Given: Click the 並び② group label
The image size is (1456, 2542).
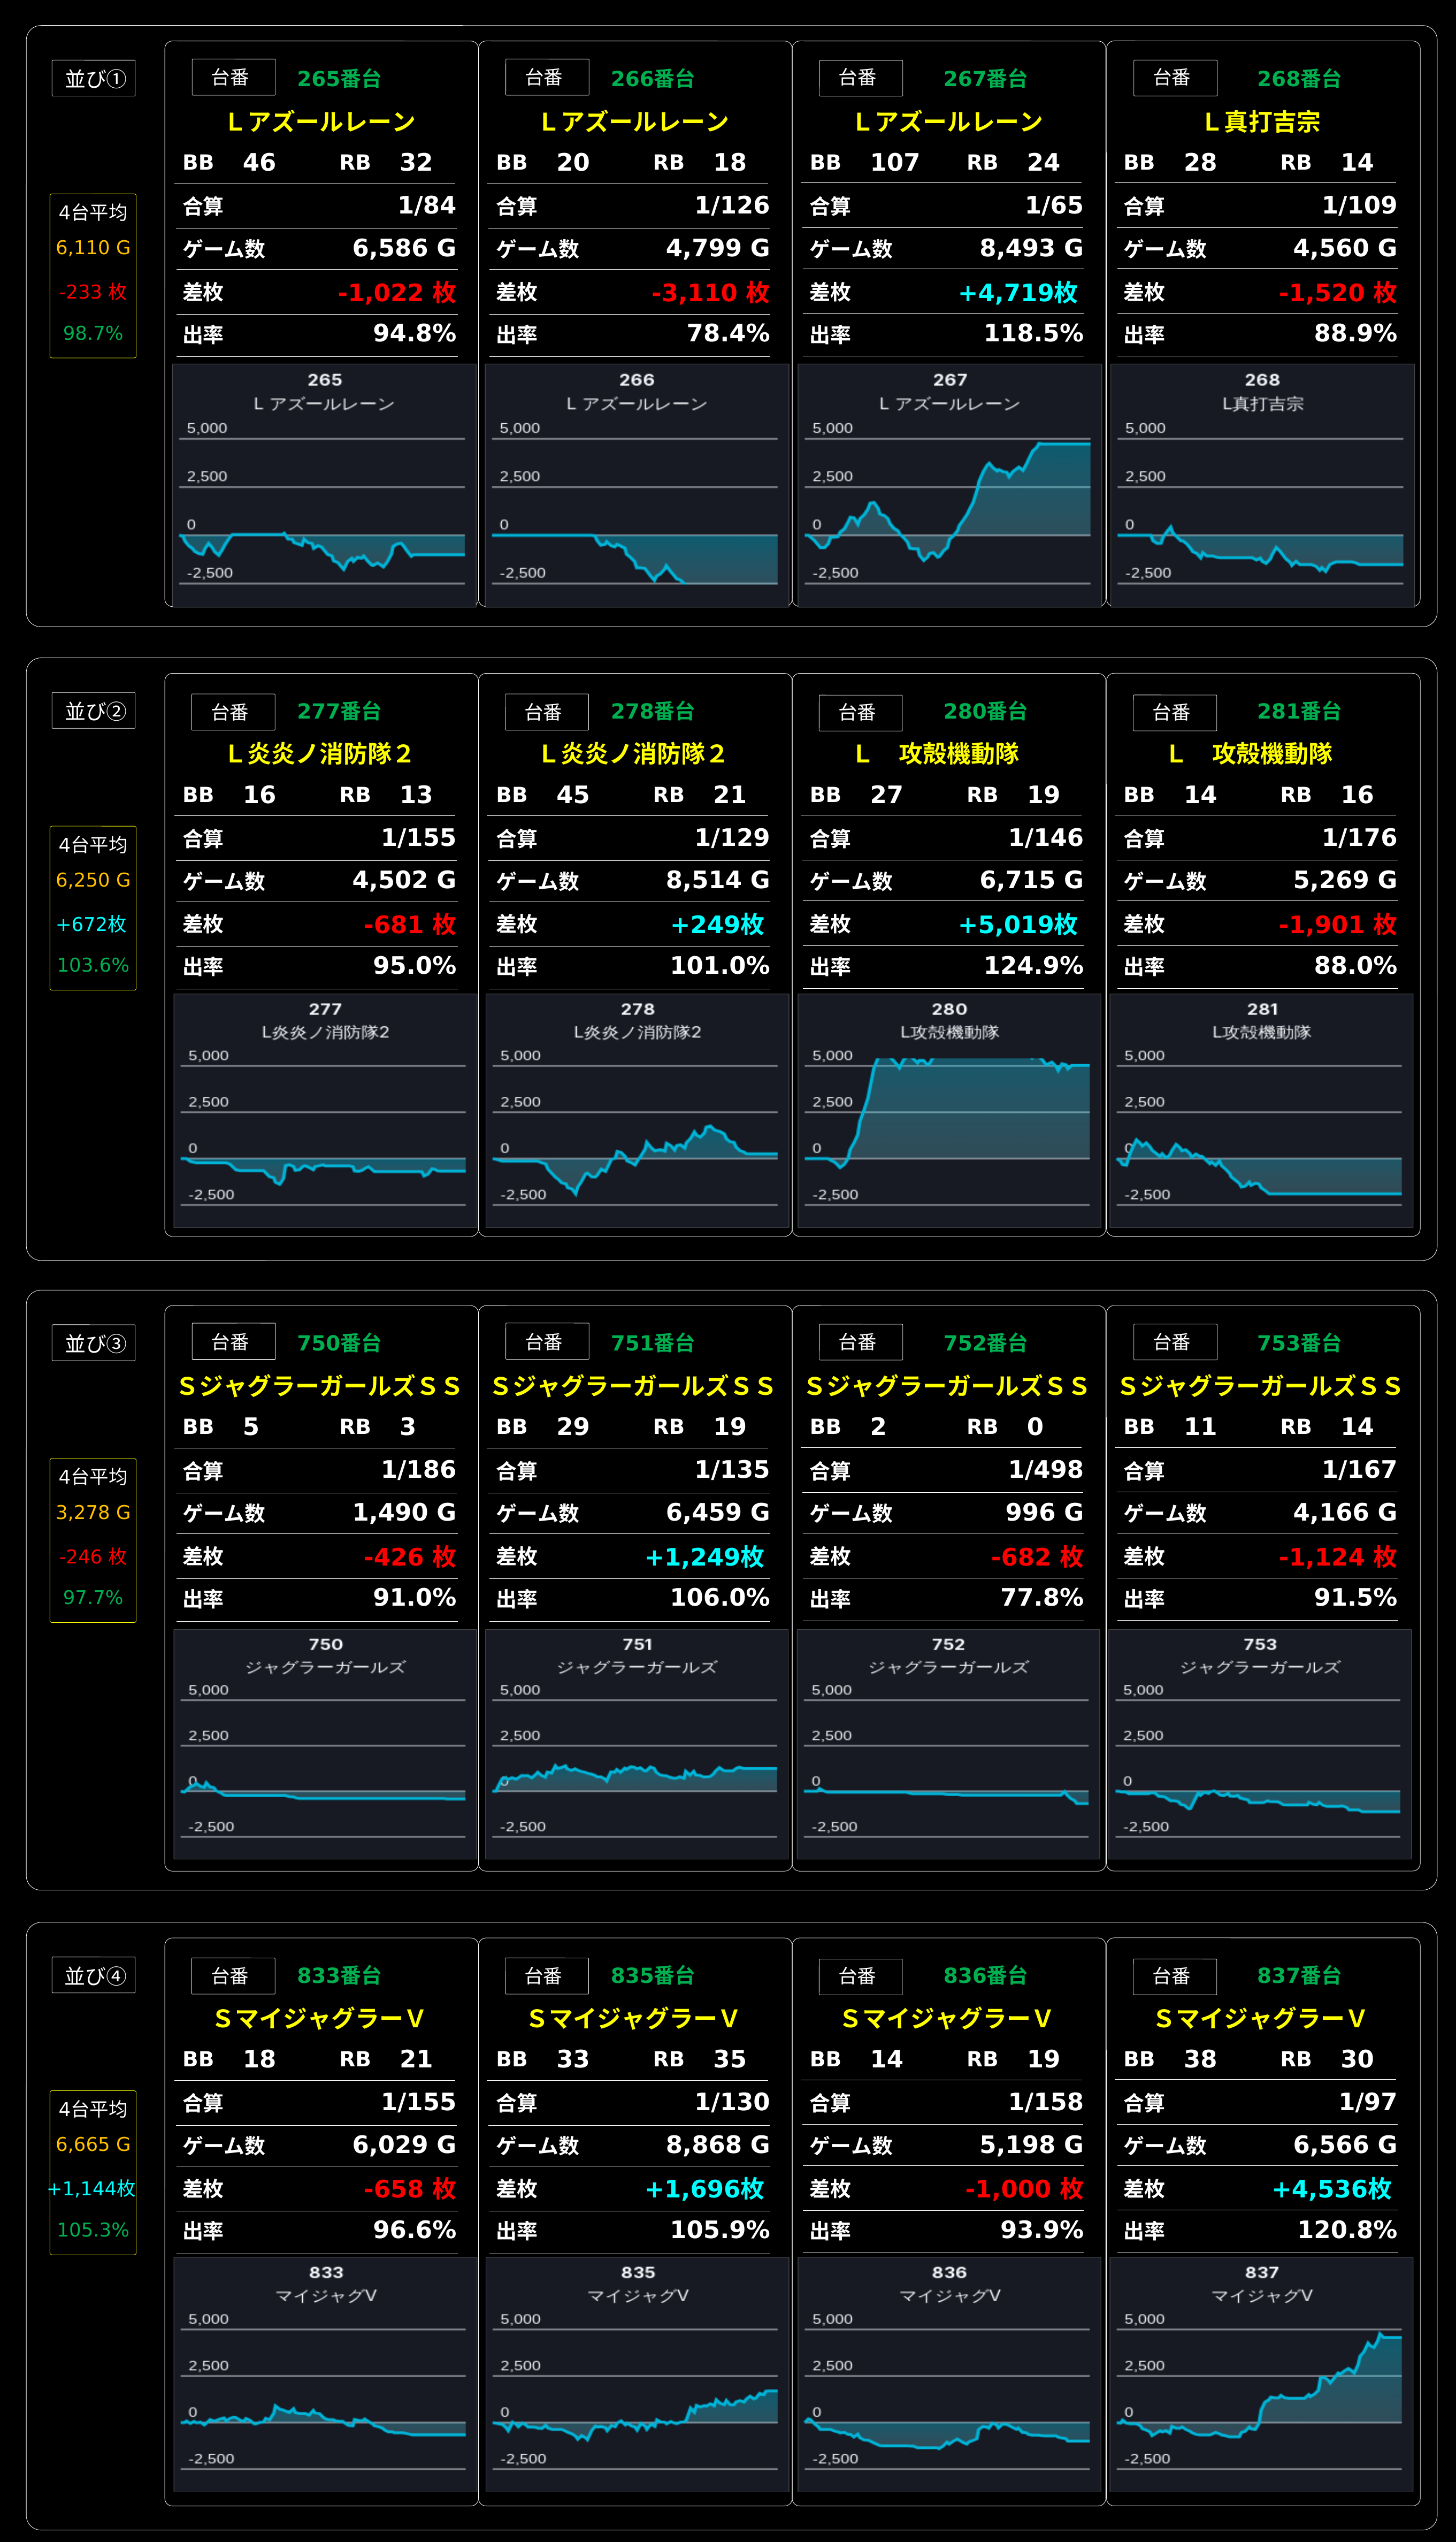Looking at the screenshot, I should (94, 711).
